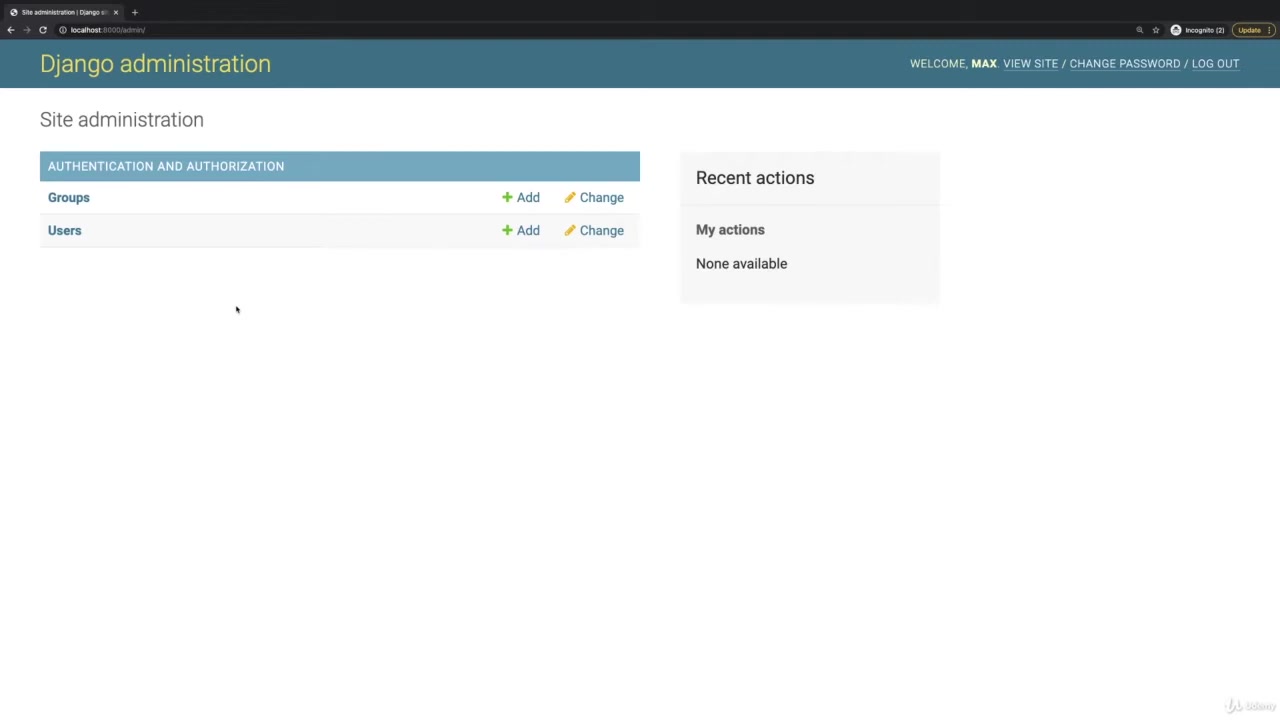Log out of Django admin
Screen dimensions: 1280x720
[1215, 64]
